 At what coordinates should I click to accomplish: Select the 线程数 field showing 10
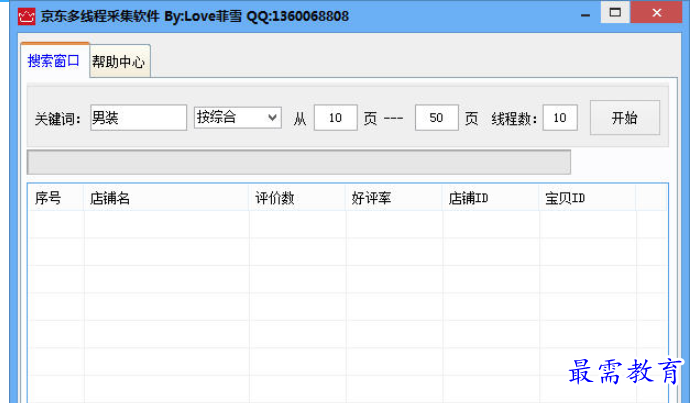tap(560, 117)
